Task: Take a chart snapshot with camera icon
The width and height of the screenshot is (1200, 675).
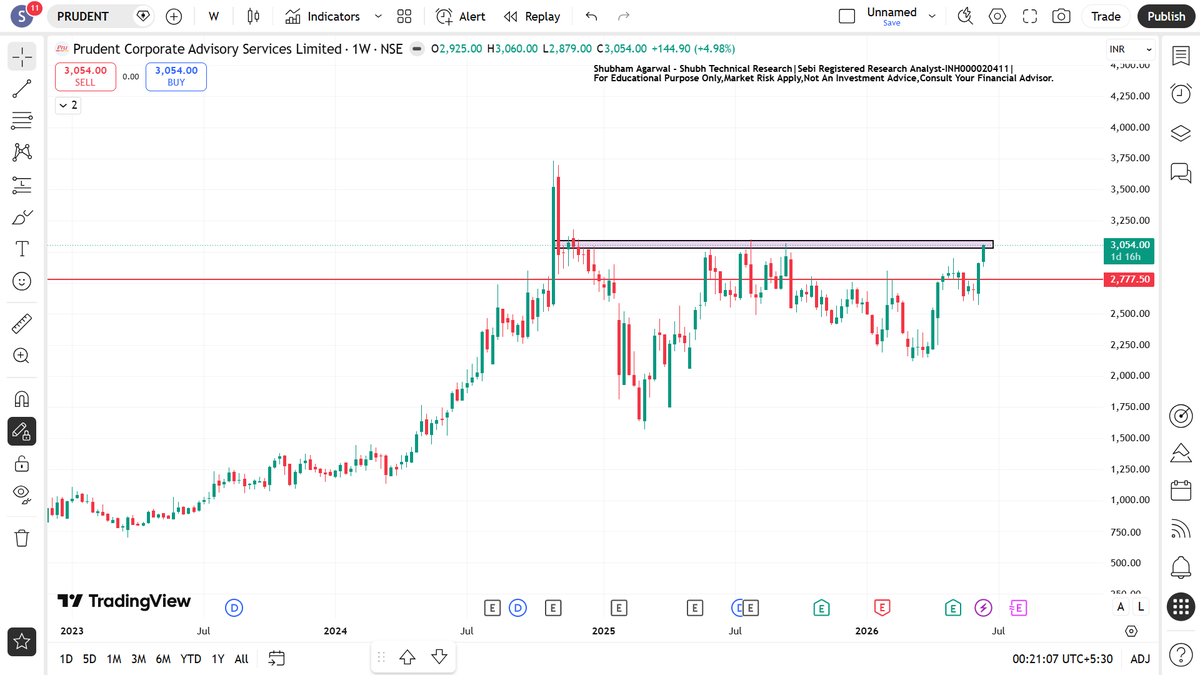Action: [x=1061, y=16]
